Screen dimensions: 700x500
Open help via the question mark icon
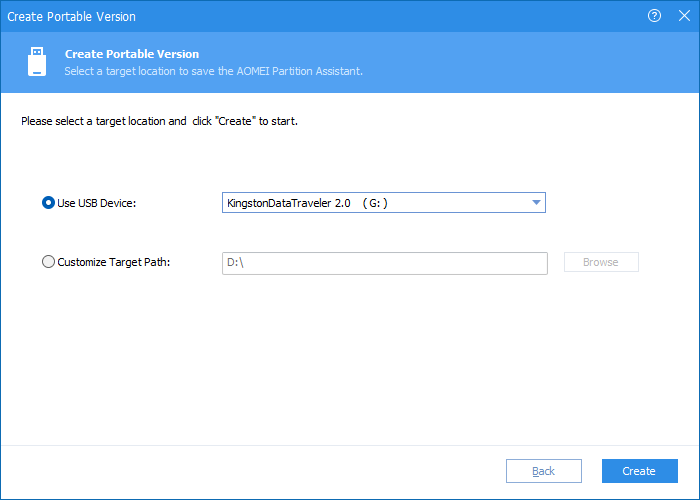click(x=654, y=16)
